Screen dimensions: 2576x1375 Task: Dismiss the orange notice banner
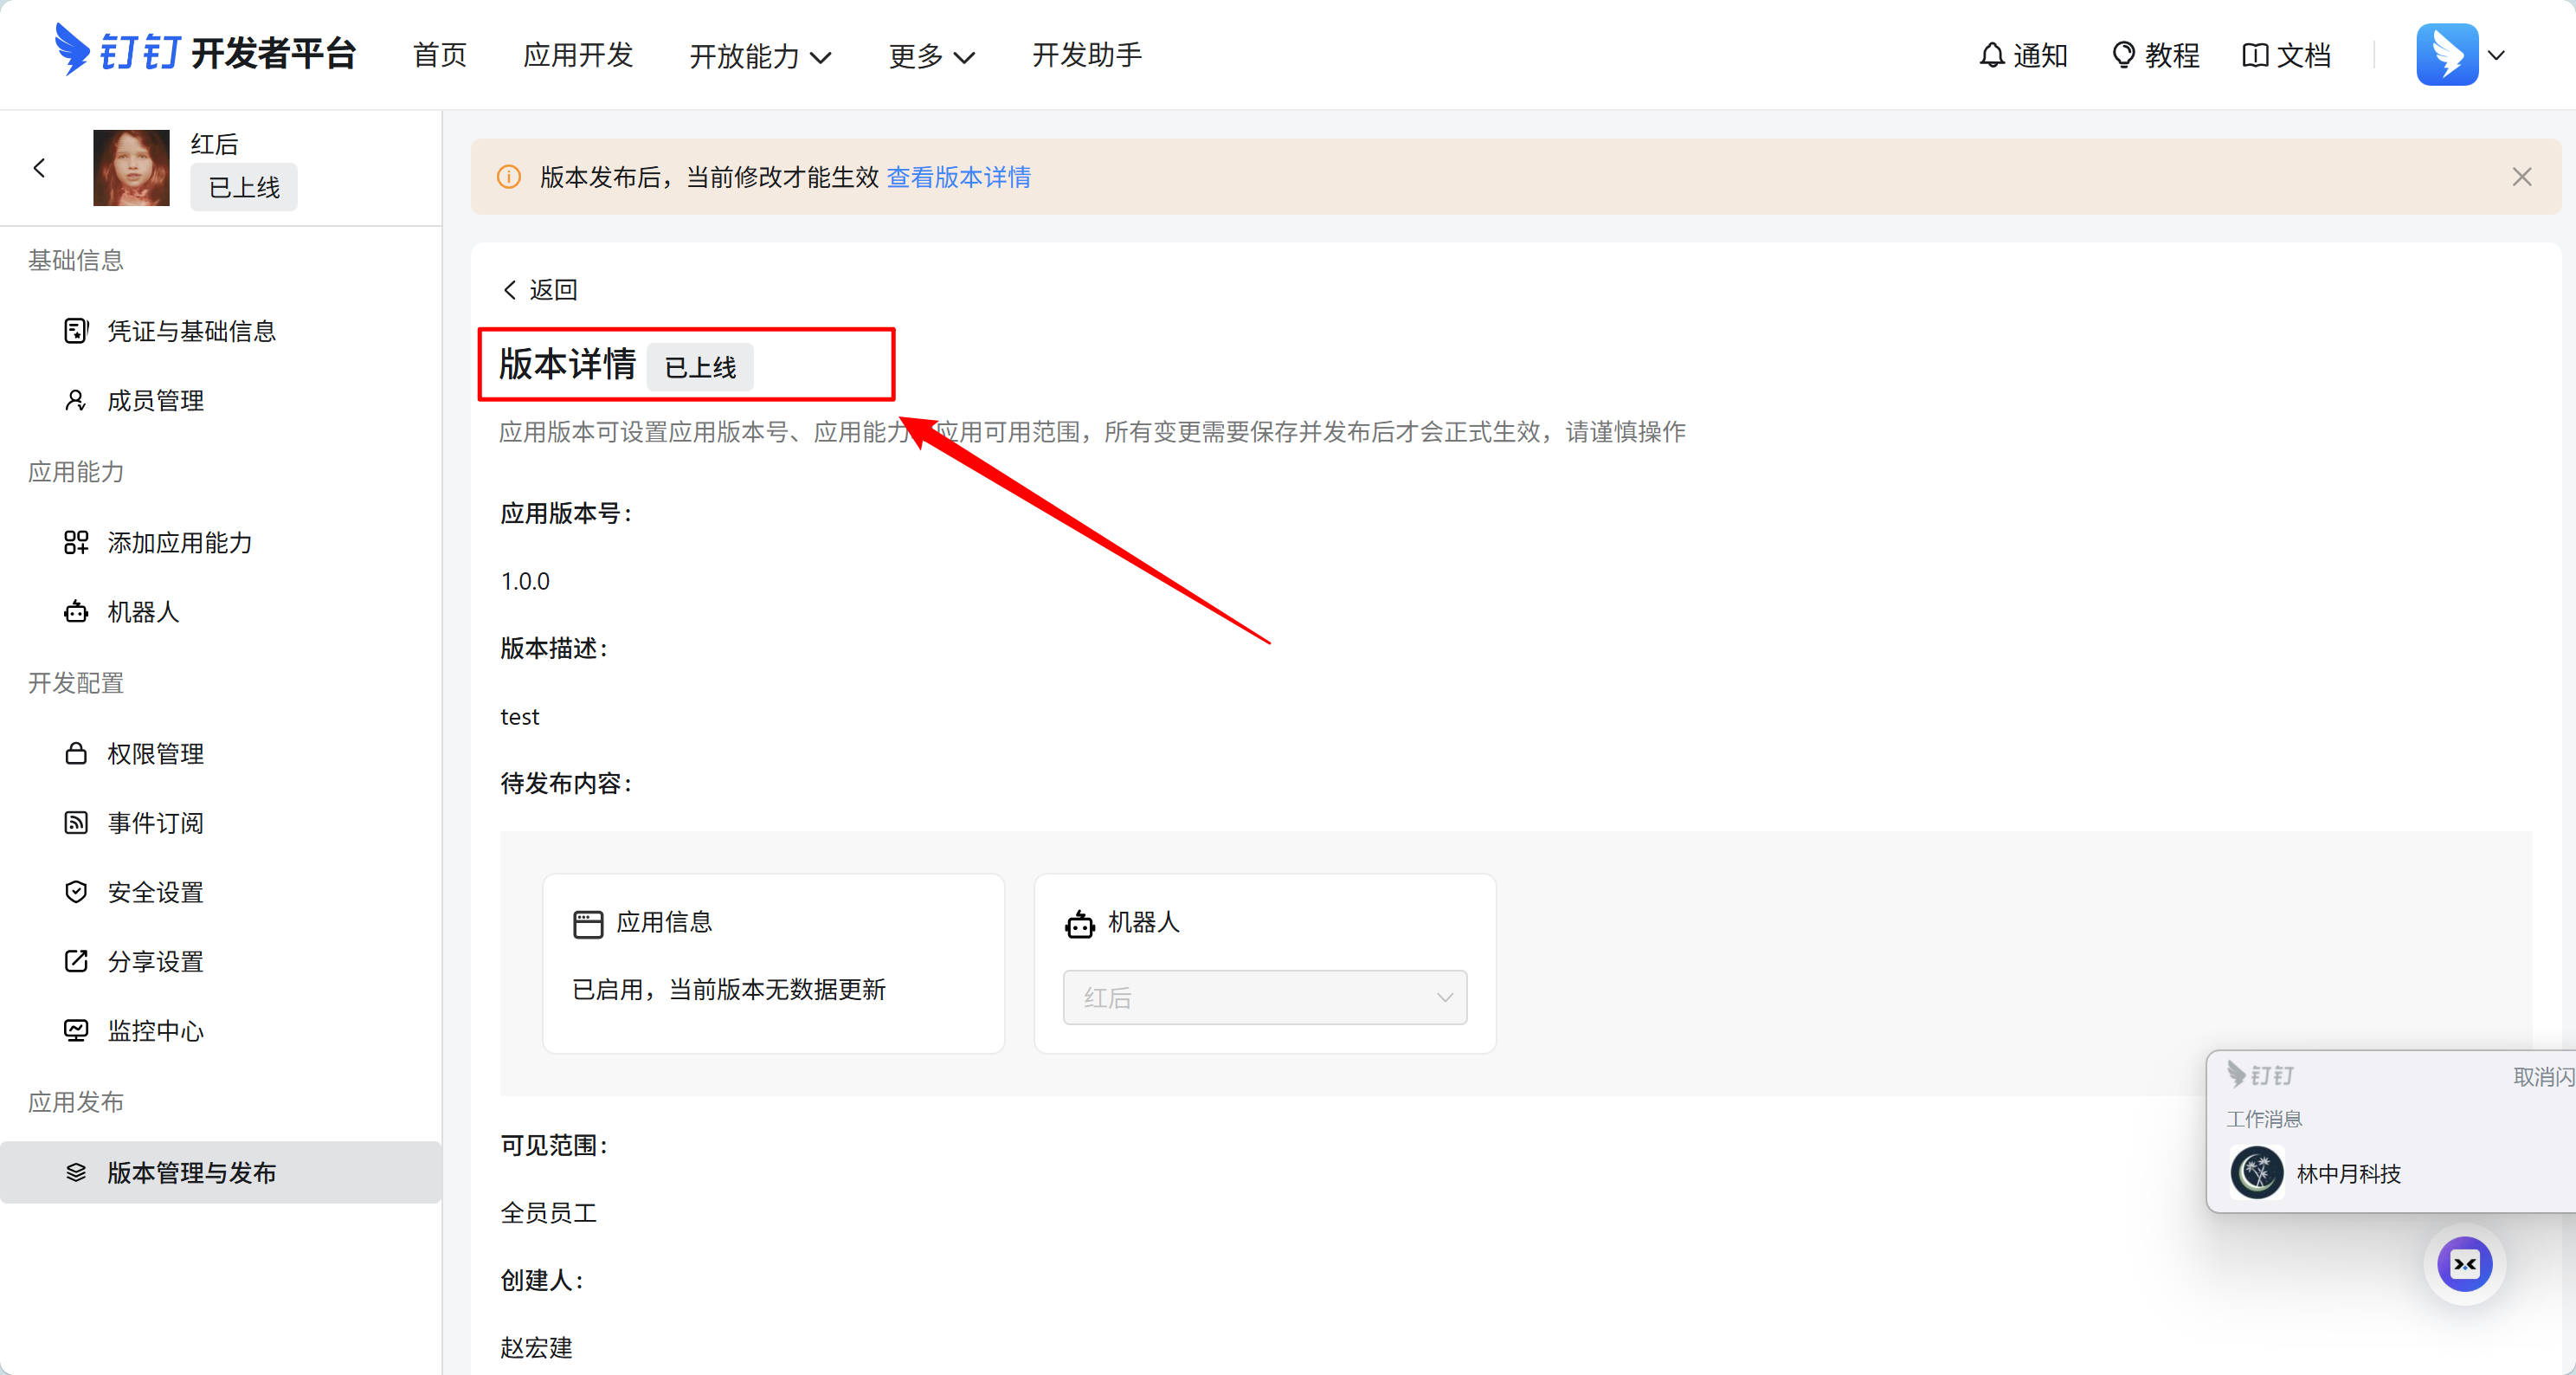(2521, 177)
